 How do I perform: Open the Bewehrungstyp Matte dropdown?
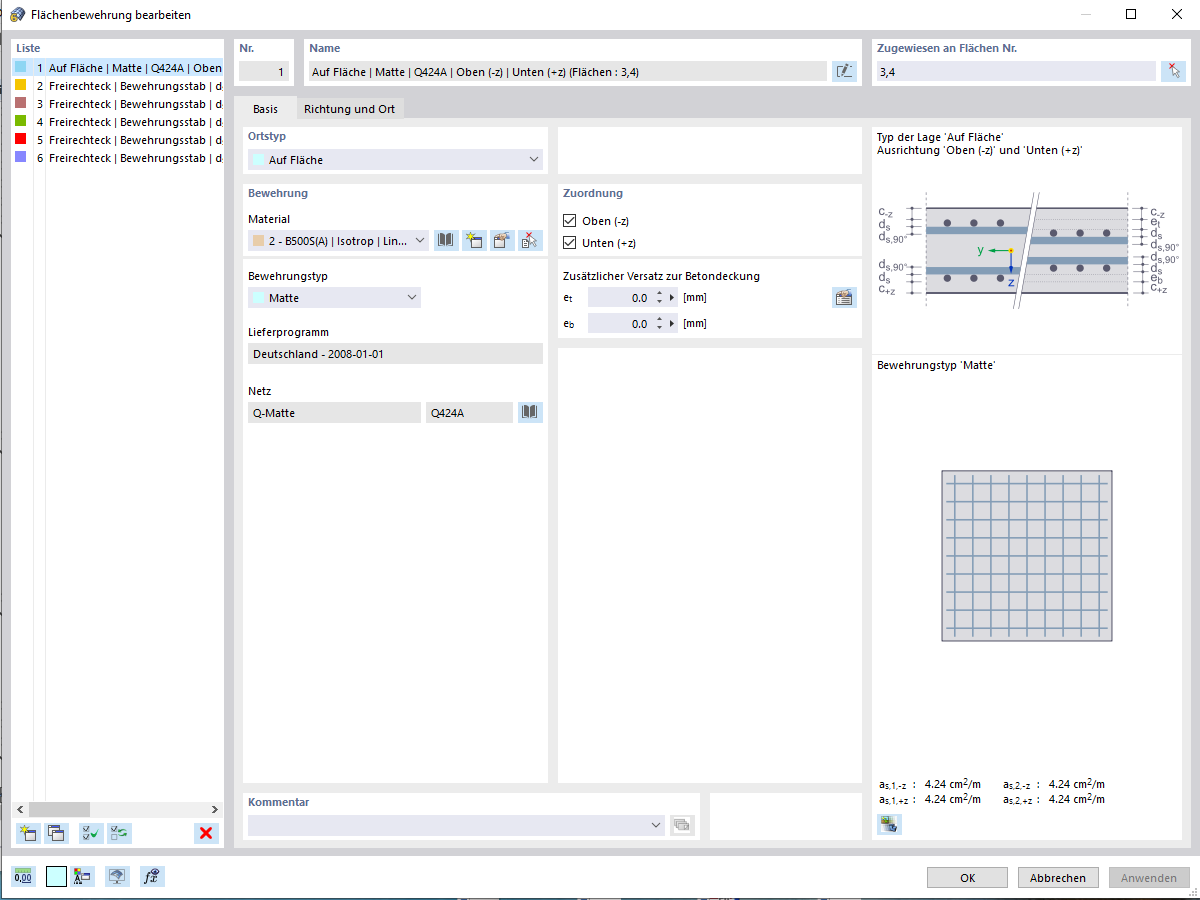coord(334,298)
